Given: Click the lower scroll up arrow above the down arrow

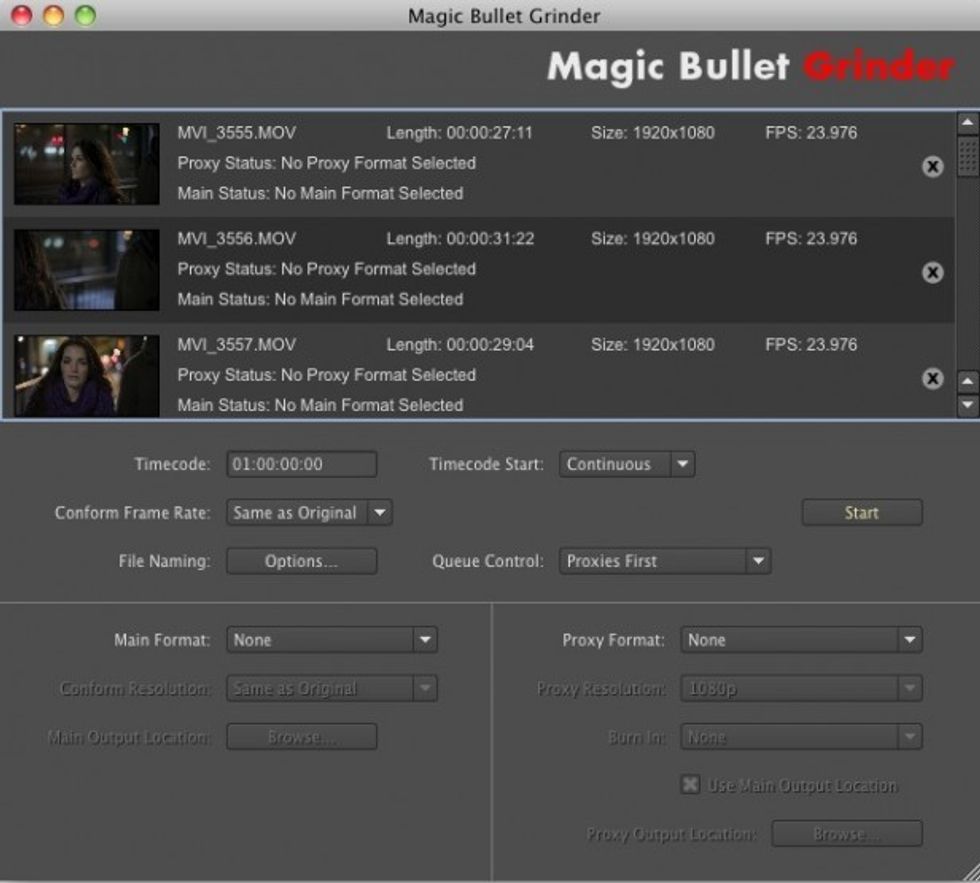Looking at the screenshot, I should [968, 381].
